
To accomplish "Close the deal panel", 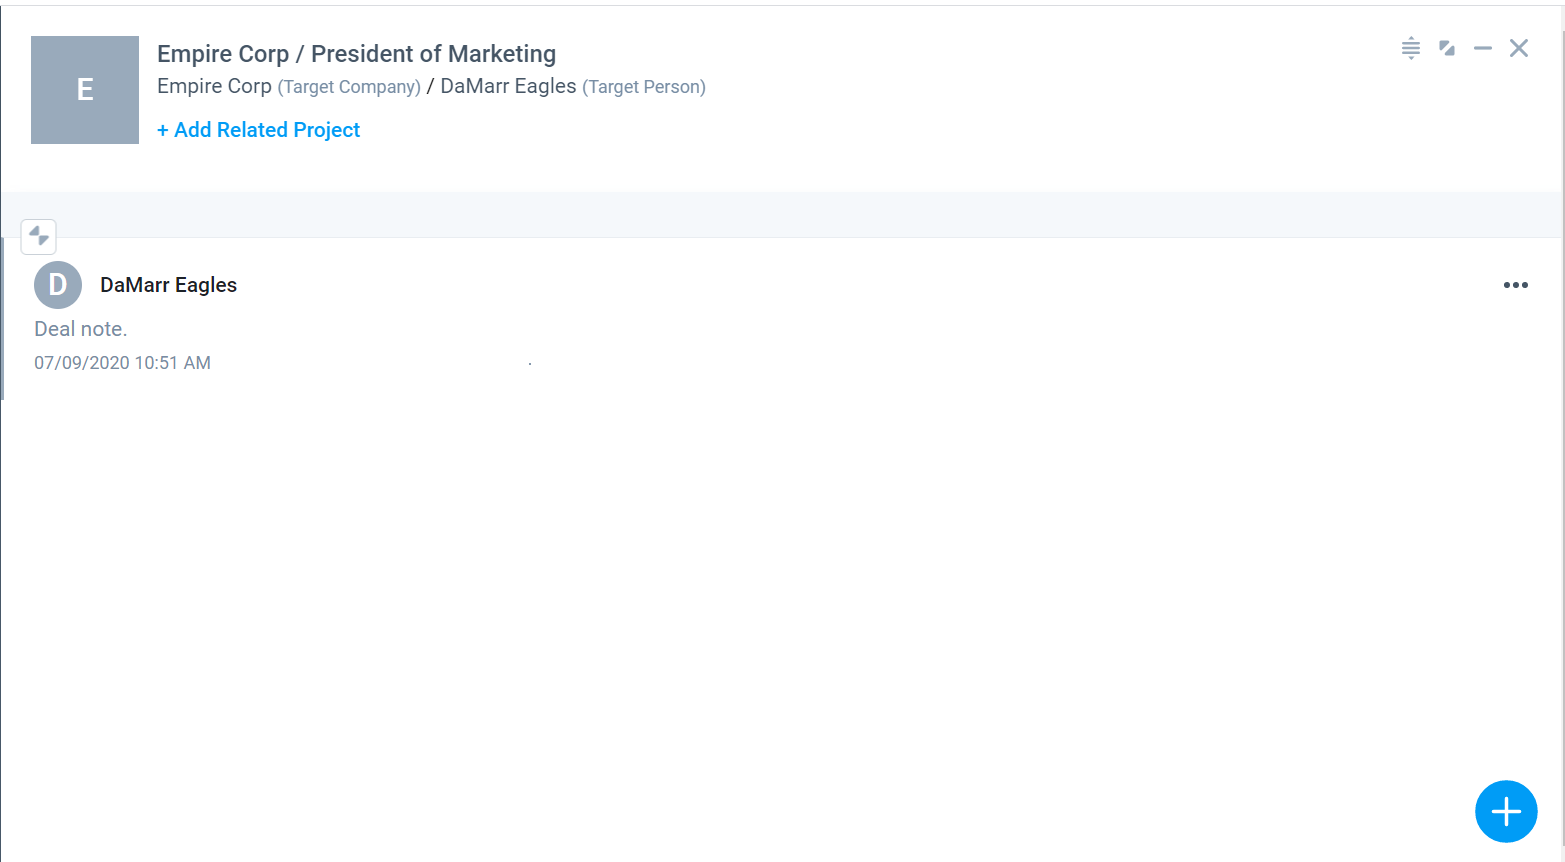I will pos(1518,48).
